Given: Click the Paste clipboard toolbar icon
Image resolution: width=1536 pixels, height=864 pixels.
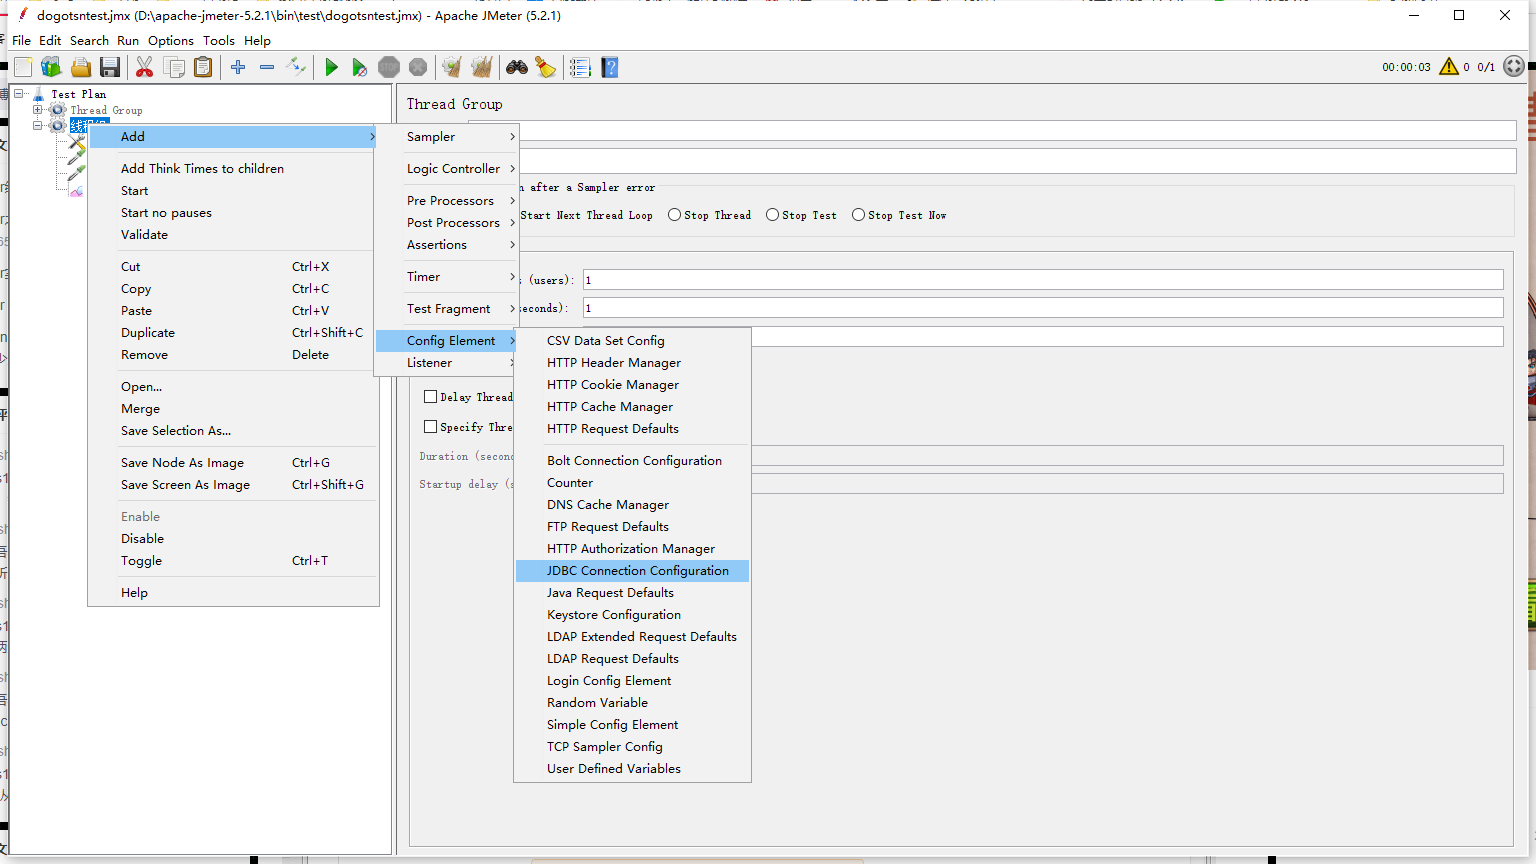Looking at the screenshot, I should pos(203,67).
